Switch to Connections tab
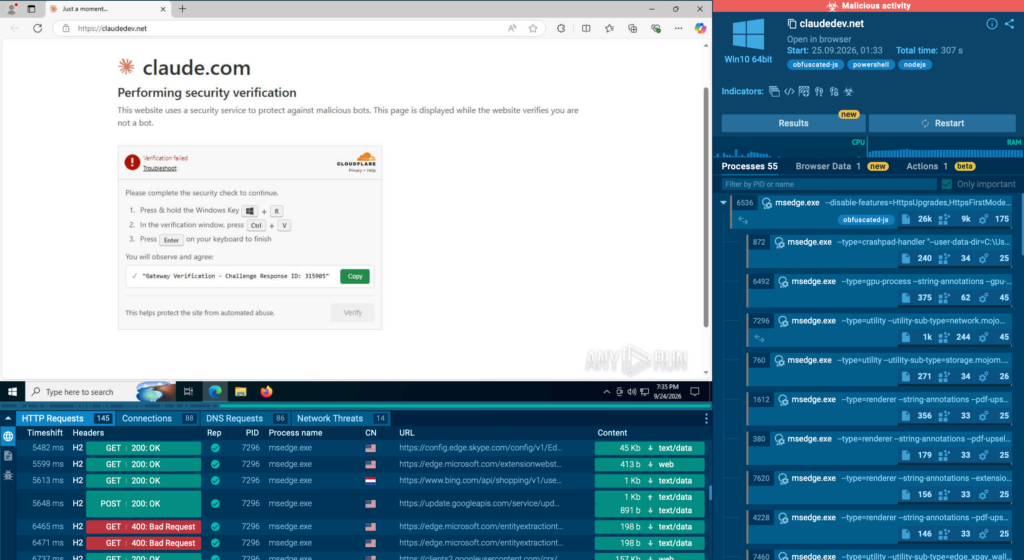The height and width of the screenshot is (560, 1024). tap(158, 418)
